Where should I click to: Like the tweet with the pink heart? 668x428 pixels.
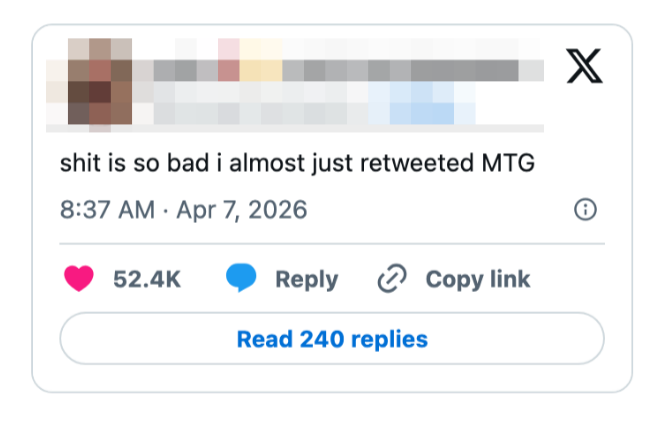(78, 279)
